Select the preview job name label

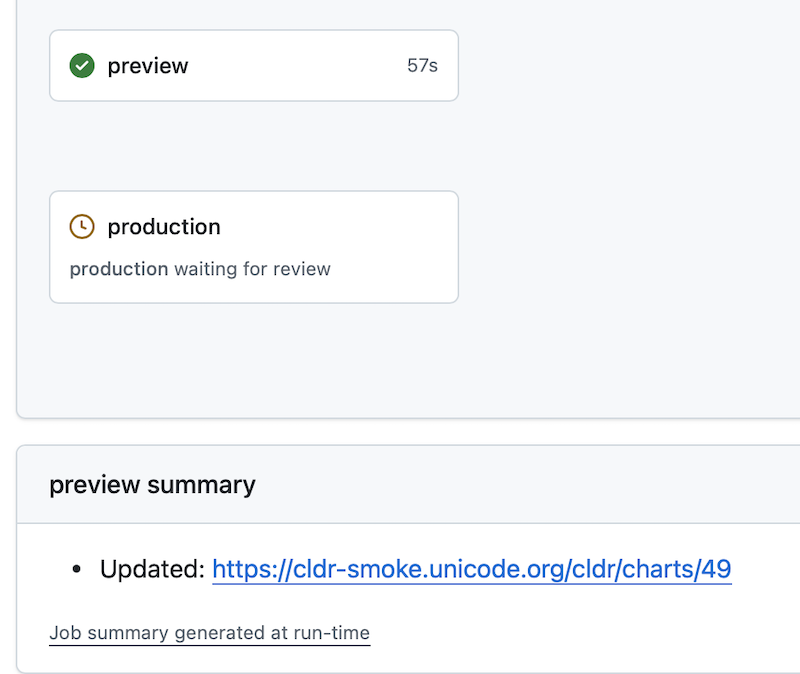[148, 66]
